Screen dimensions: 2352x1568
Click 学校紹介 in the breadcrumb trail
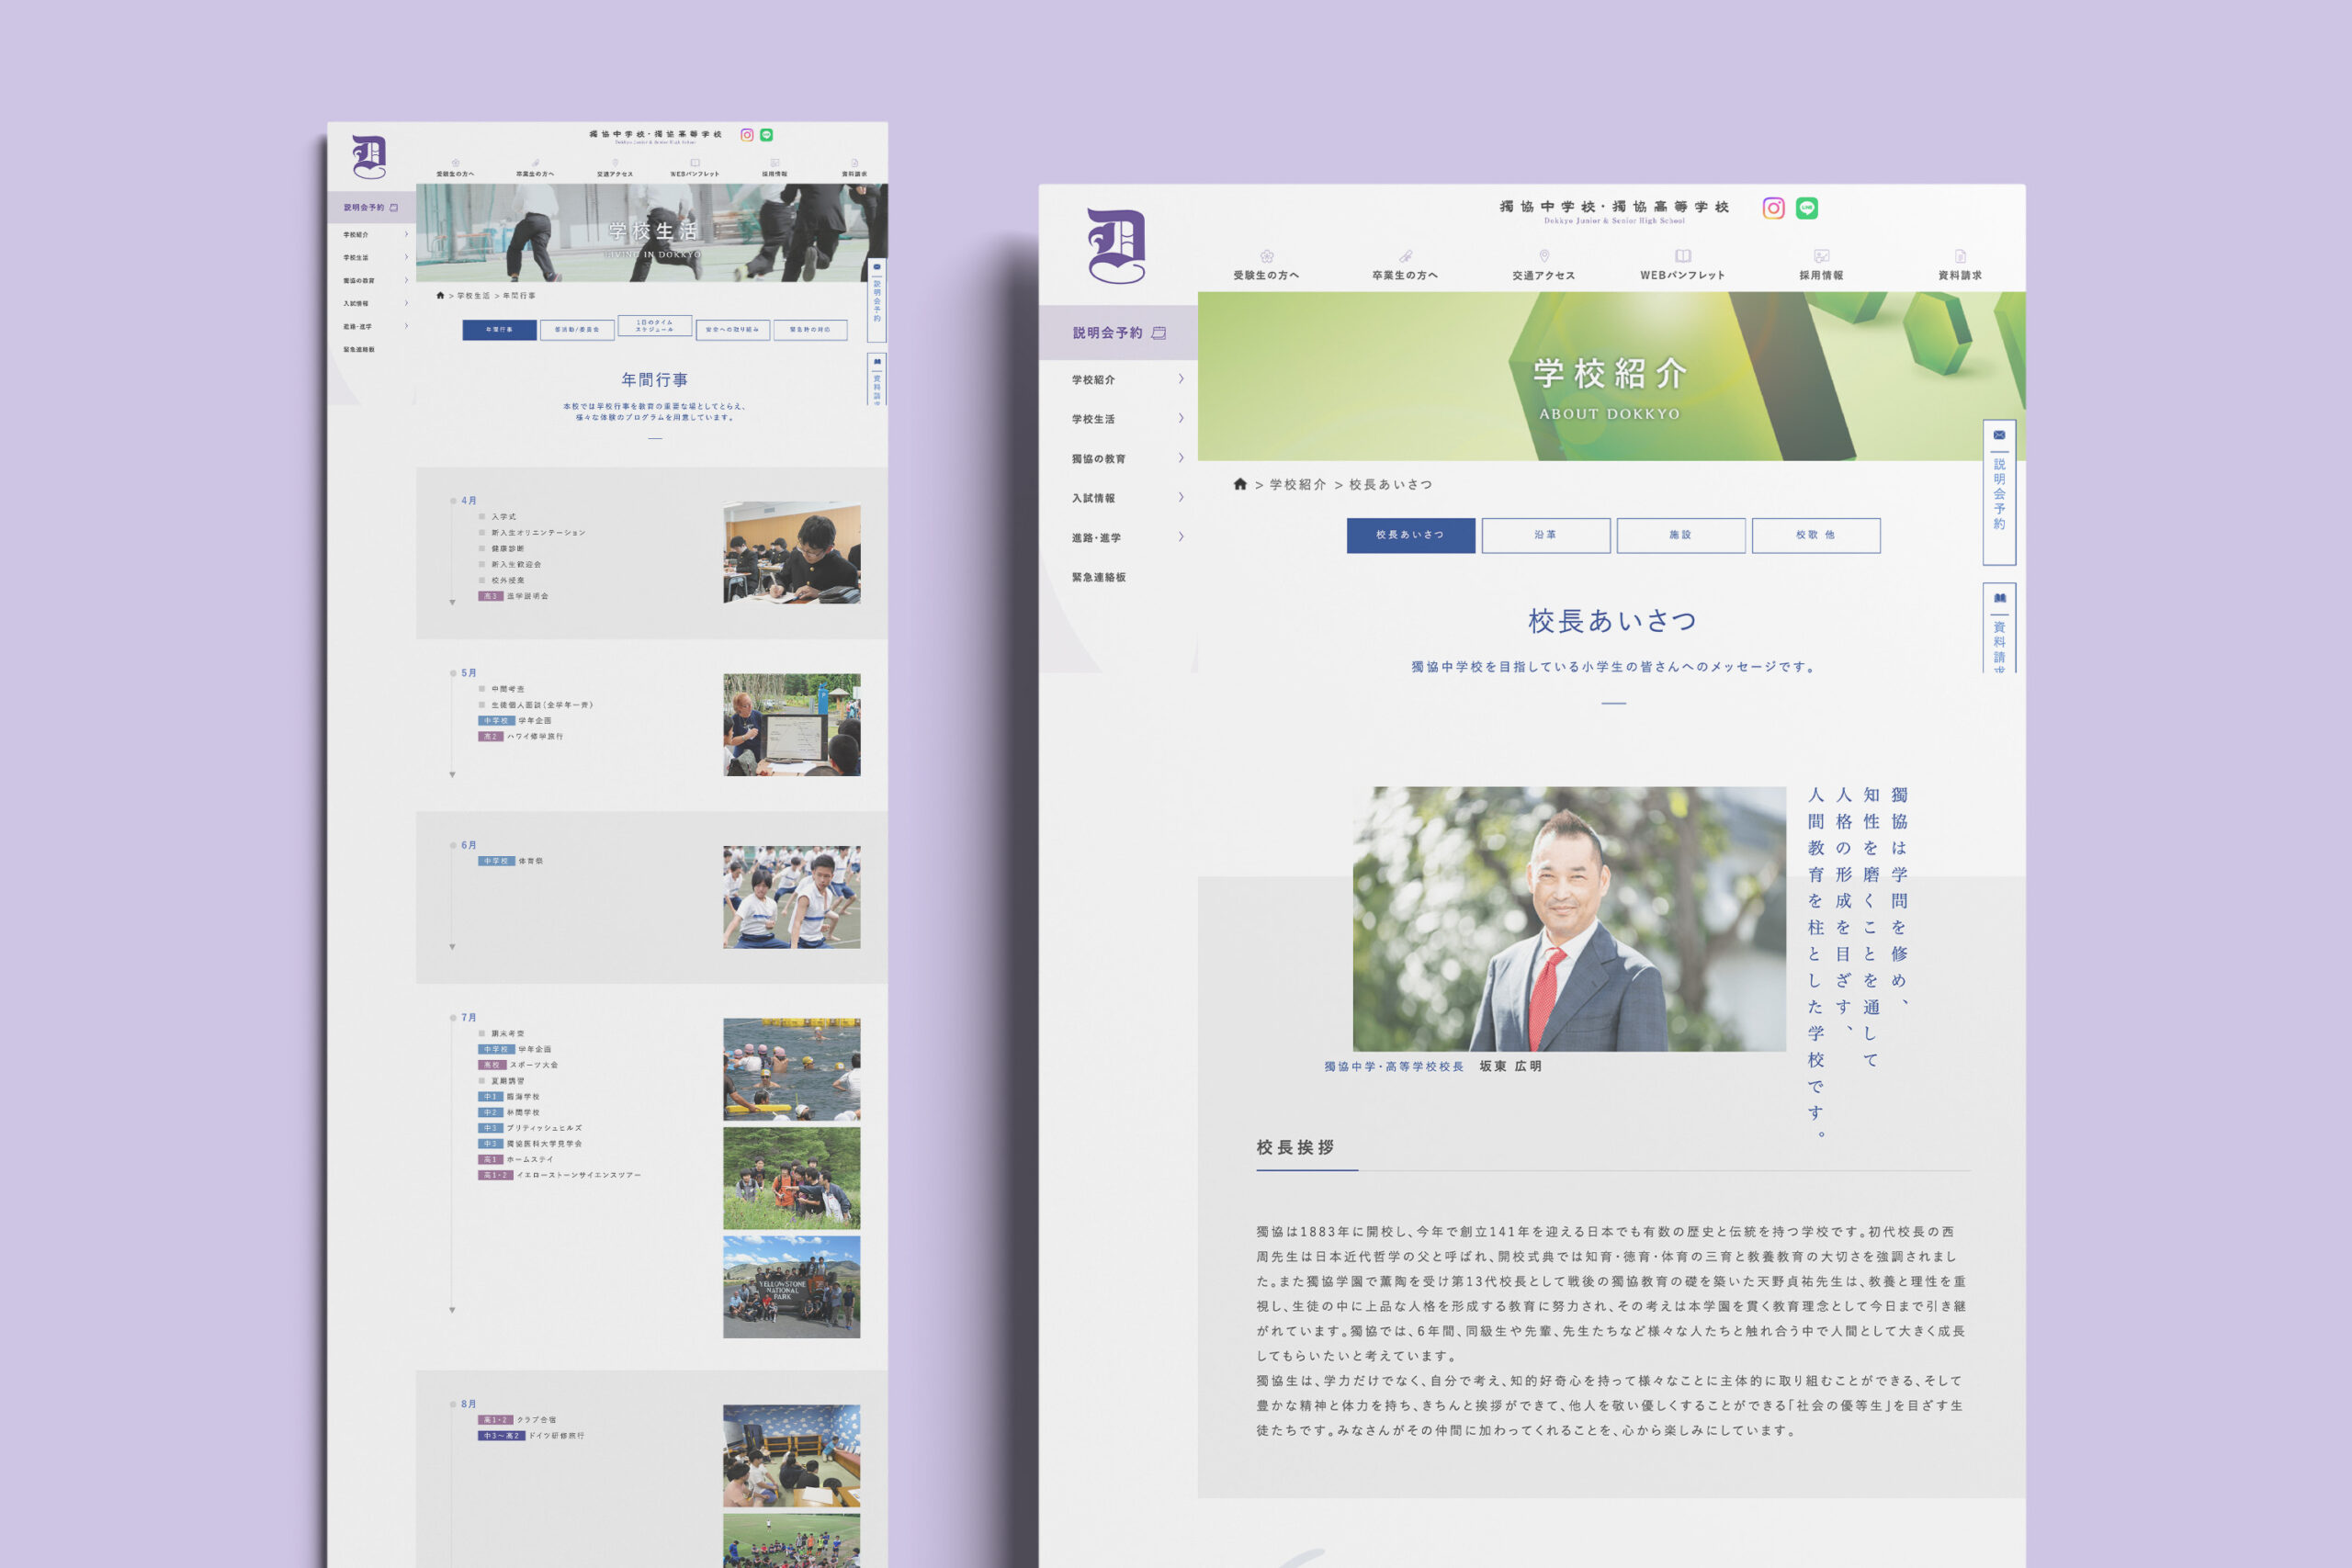pos(1297,484)
